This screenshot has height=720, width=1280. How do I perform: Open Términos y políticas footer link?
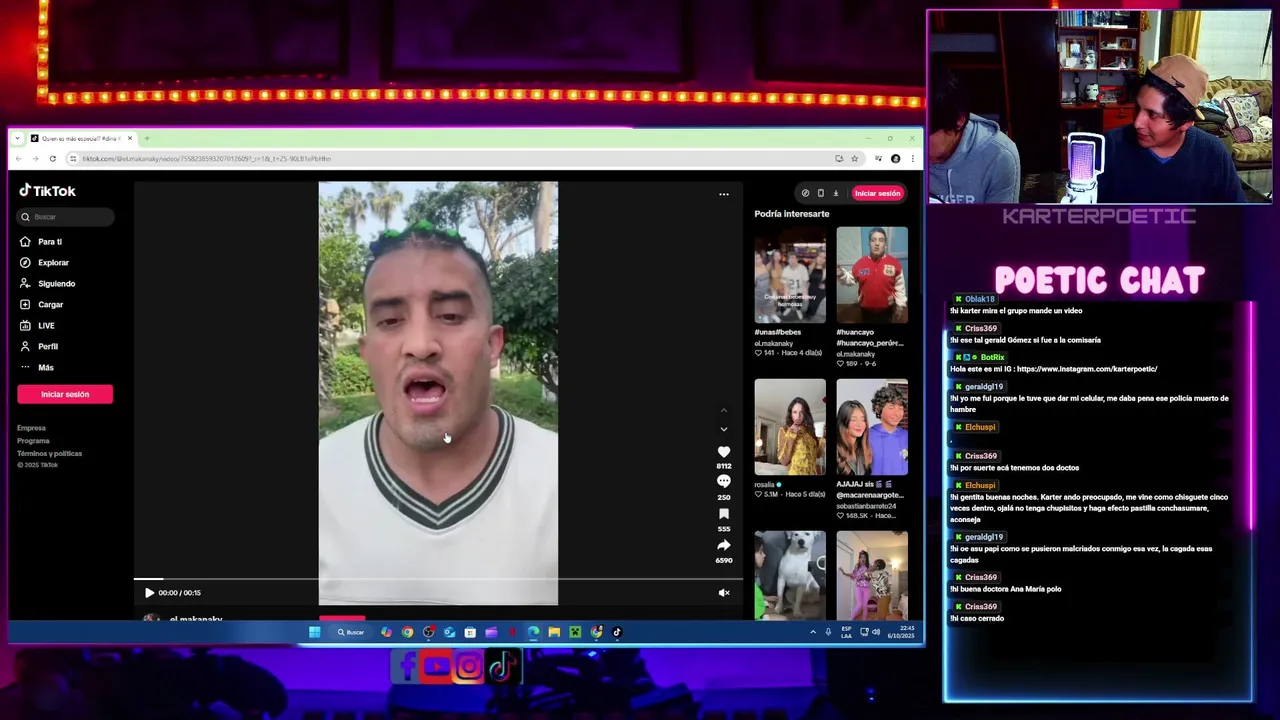click(x=49, y=454)
